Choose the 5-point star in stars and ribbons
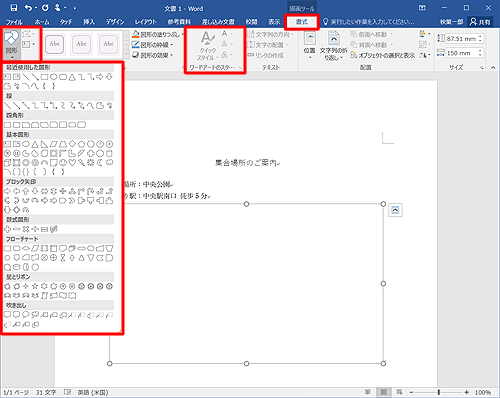The image size is (500, 398). [35, 286]
